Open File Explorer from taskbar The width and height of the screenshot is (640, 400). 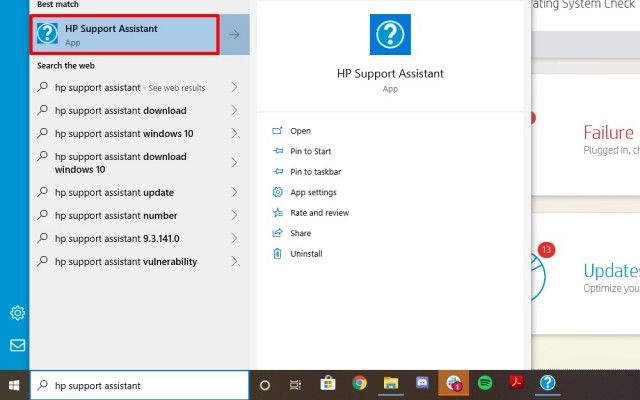391,384
